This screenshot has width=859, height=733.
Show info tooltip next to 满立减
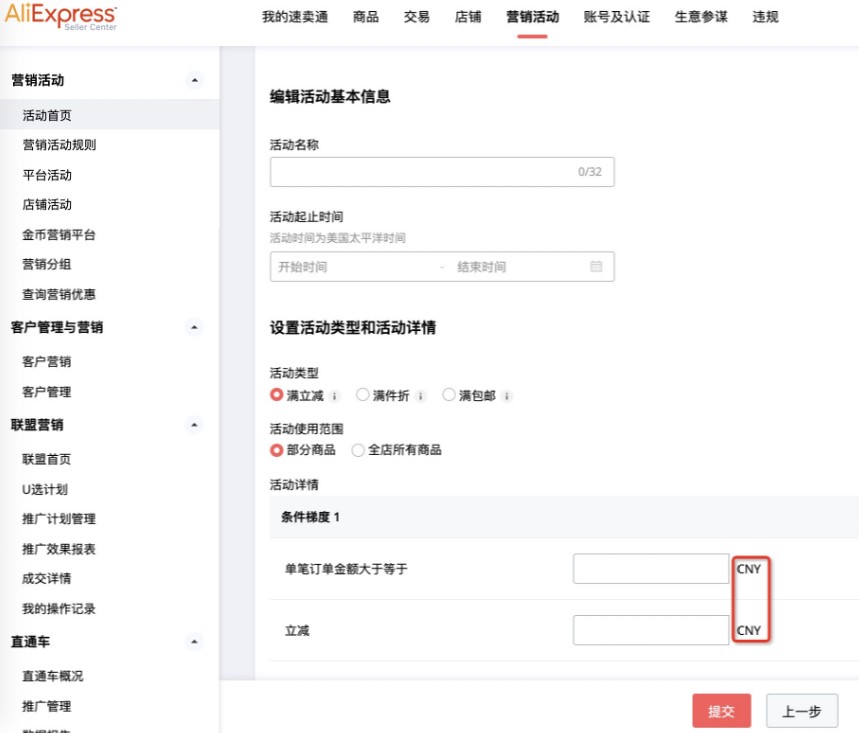point(335,396)
